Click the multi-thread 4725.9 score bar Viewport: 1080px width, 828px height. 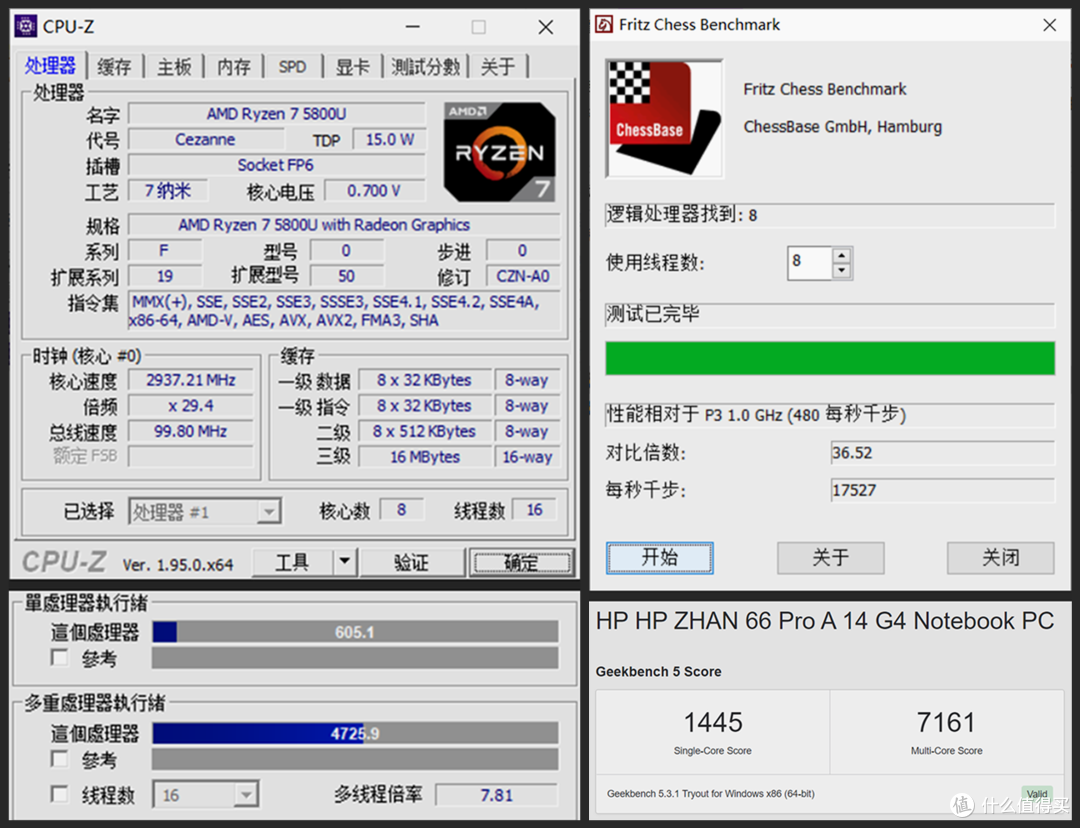click(355, 733)
